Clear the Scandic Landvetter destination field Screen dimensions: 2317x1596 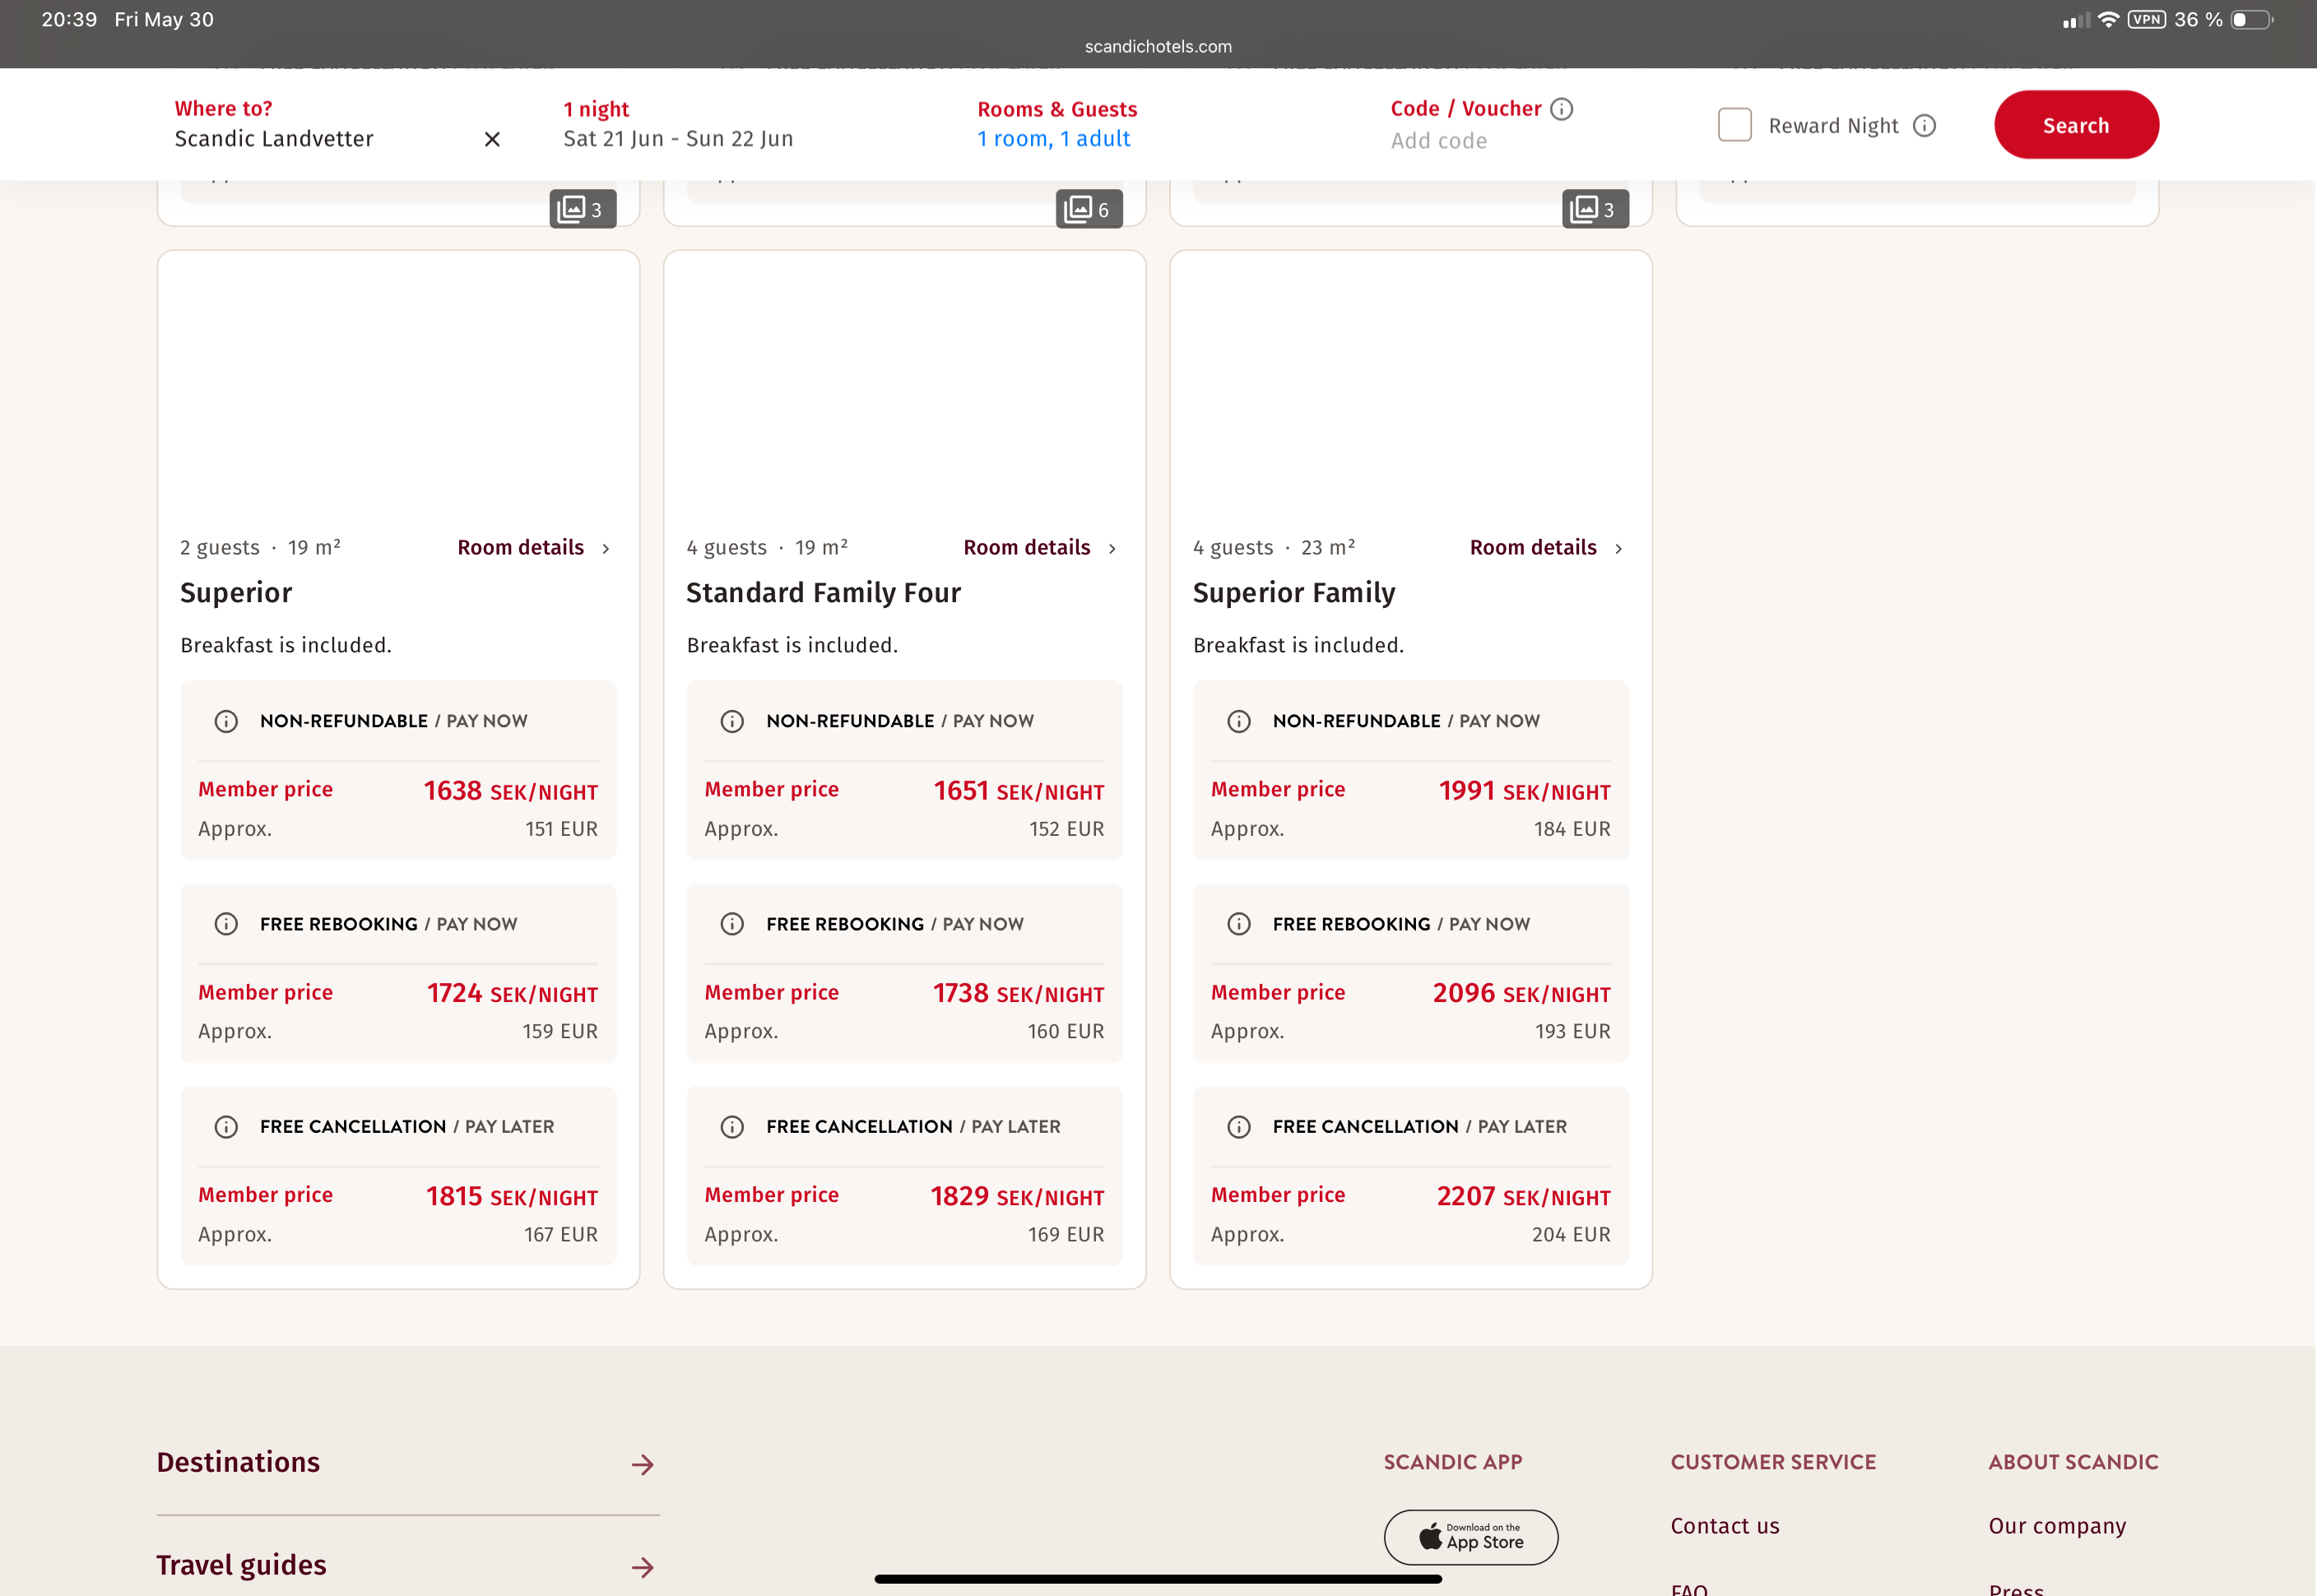coord(492,139)
